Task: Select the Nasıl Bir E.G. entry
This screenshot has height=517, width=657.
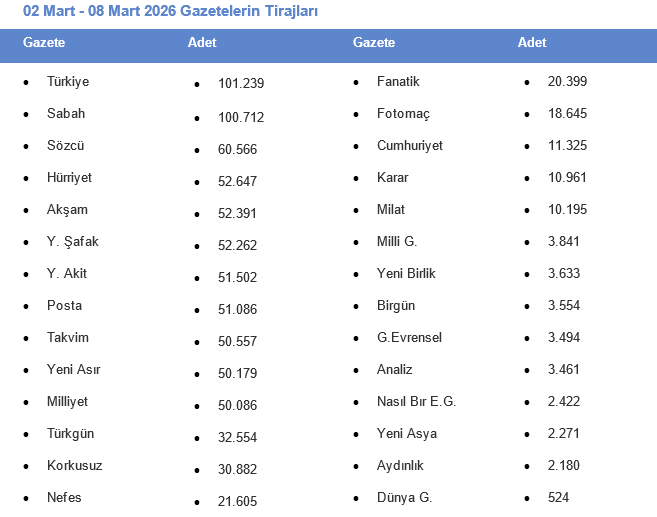Action: (x=416, y=402)
